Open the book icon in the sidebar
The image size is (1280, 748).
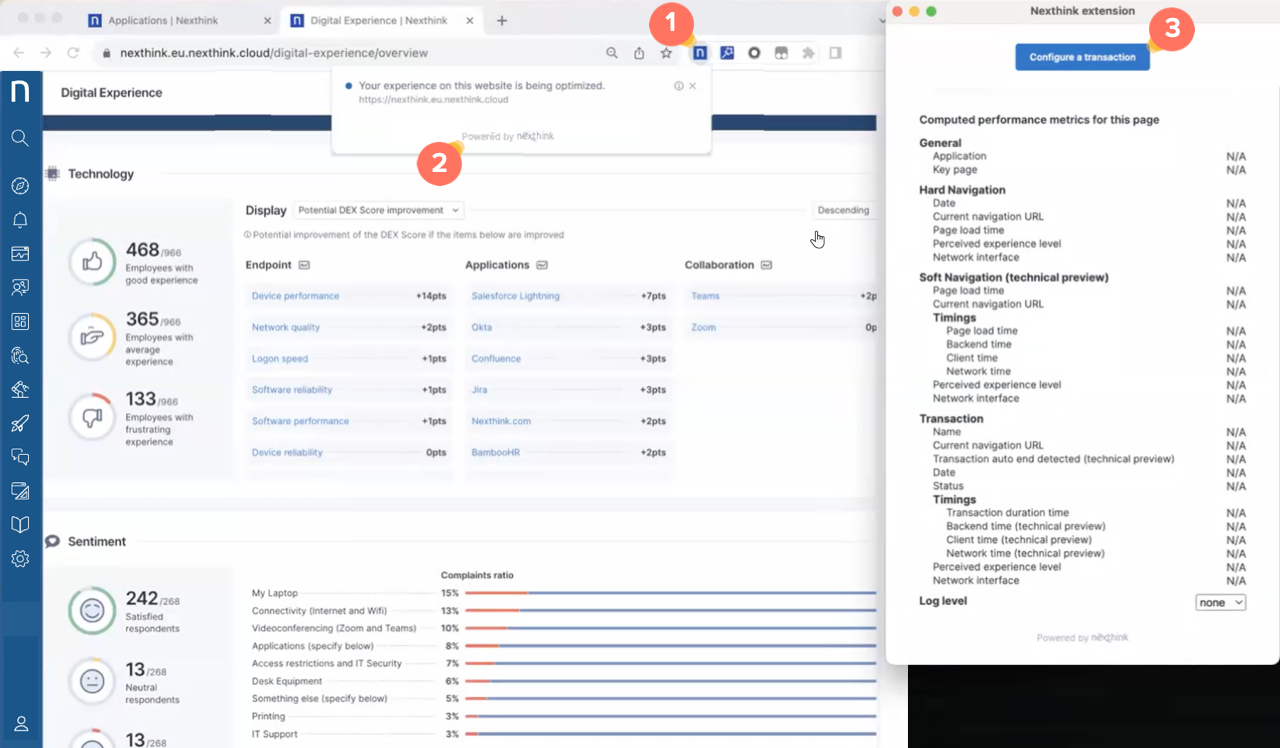pos(20,525)
